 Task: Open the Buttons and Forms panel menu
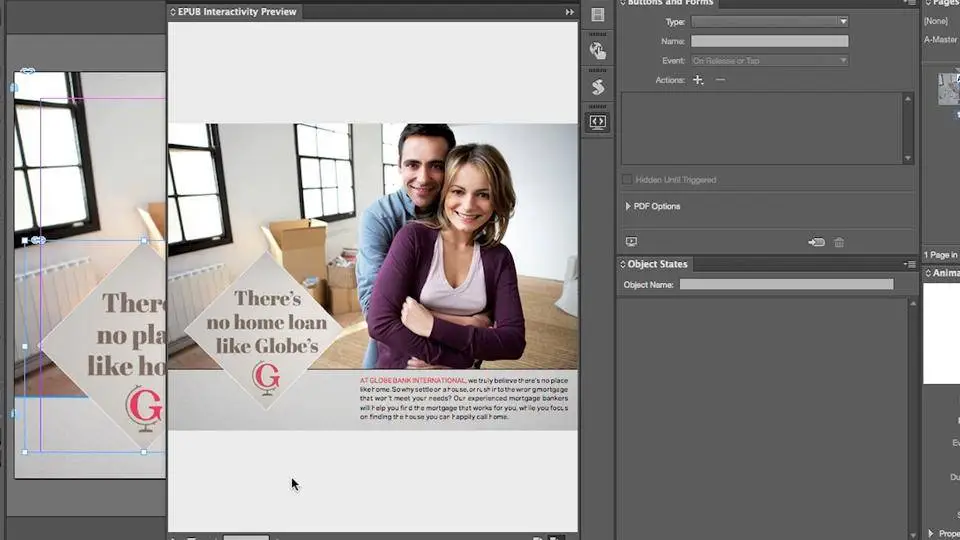[910, 3]
